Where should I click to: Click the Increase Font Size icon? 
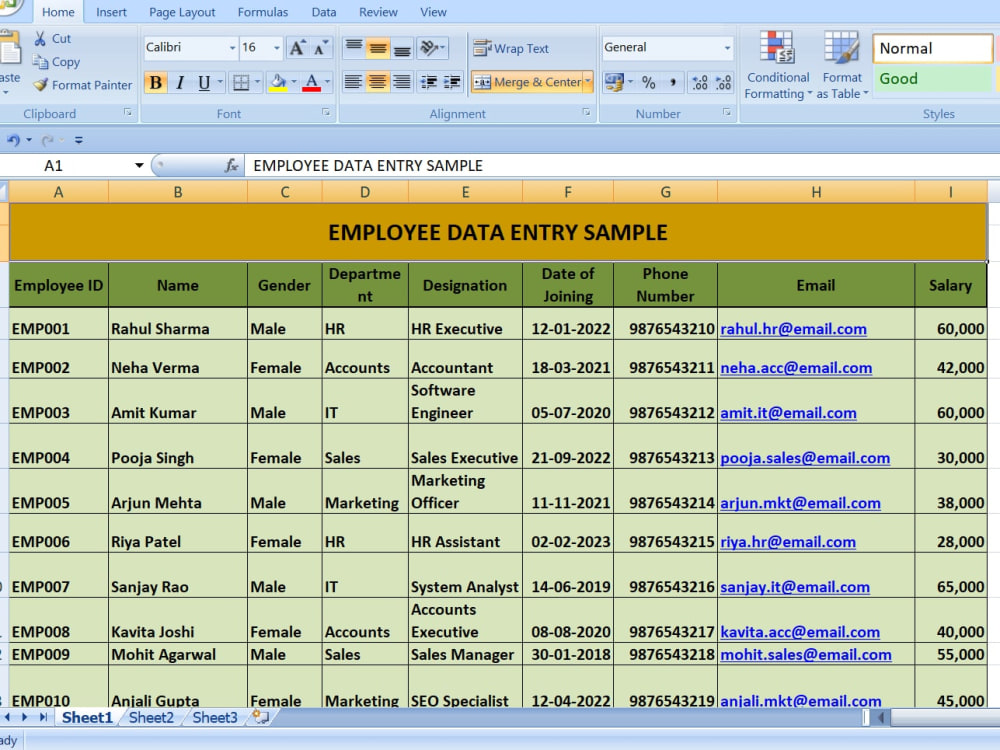coord(297,48)
